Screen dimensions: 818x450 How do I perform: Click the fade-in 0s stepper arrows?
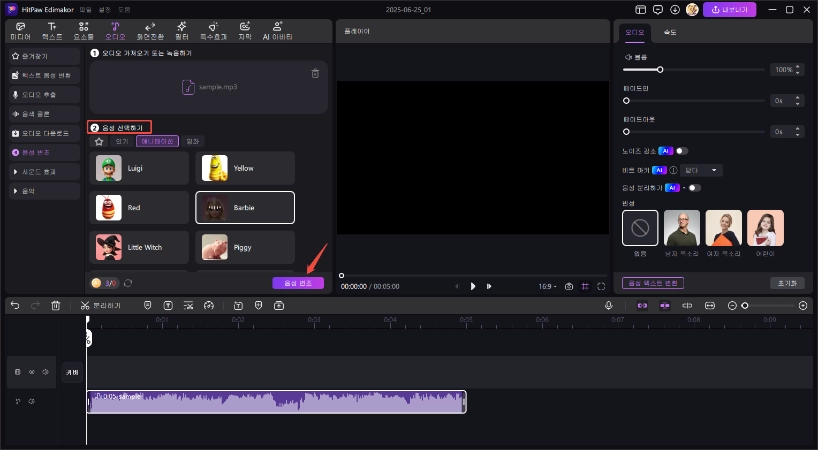(x=797, y=101)
